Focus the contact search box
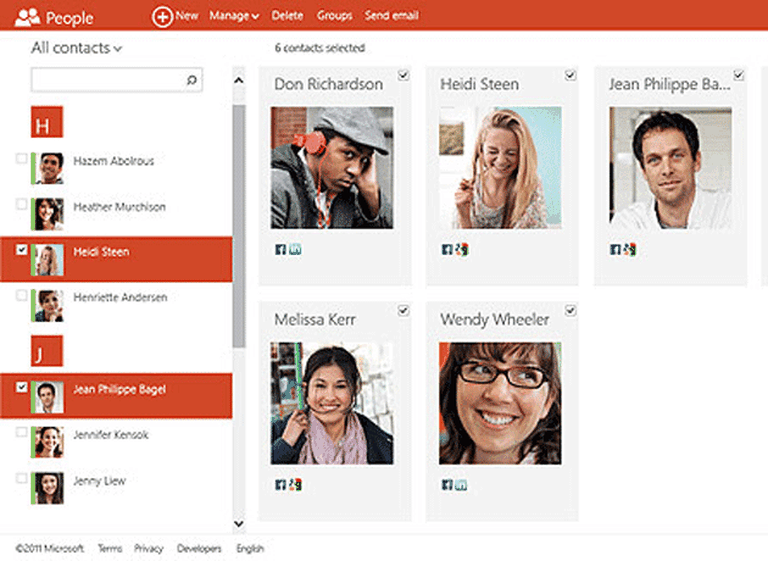The width and height of the screenshot is (768, 561). click(117, 80)
